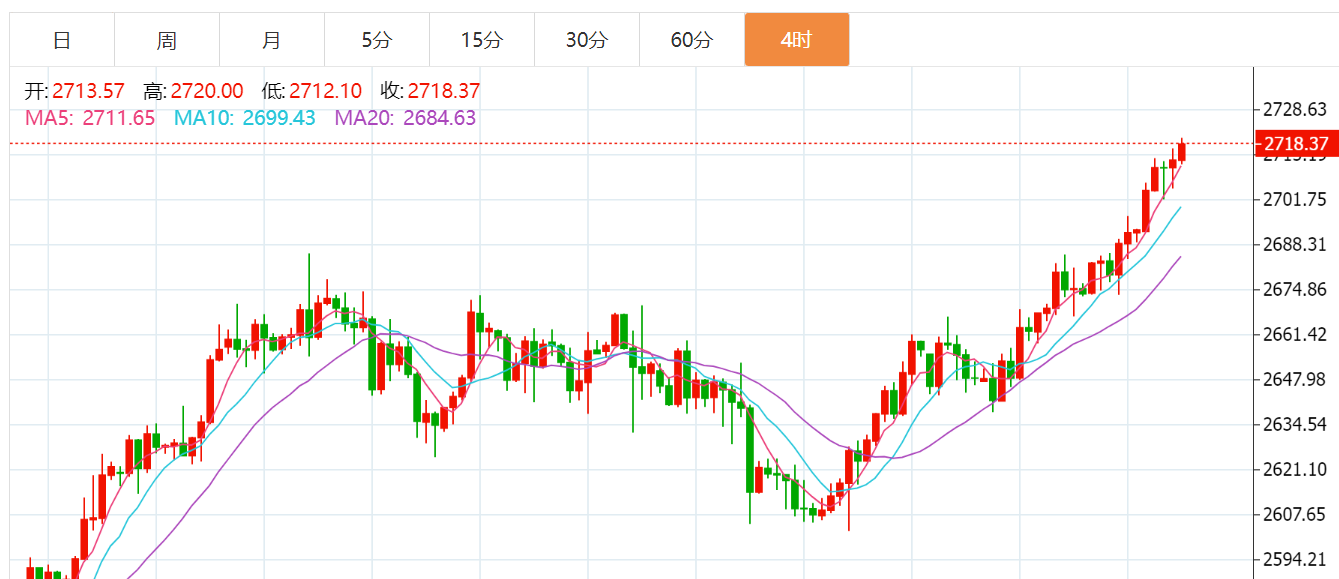Image resolution: width=1339 pixels, height=579 pixels.
Task: Click the 2661.42 price axis label
Action: (1295, 334)
